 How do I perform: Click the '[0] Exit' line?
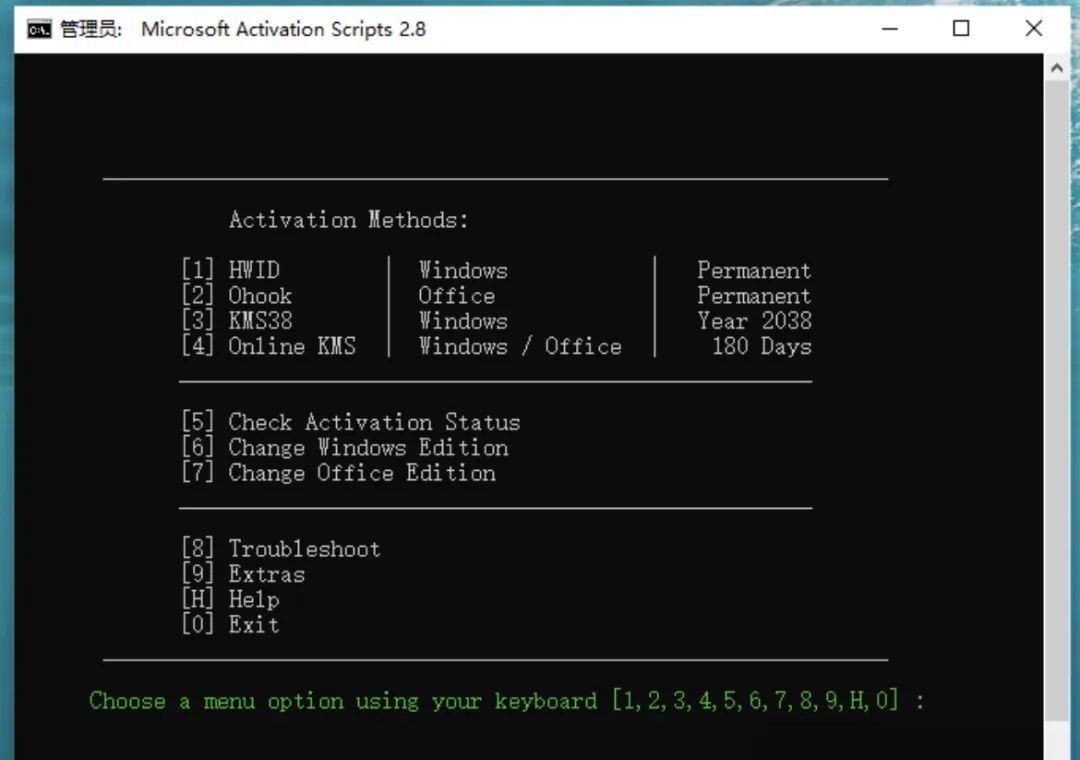coord(230,625)
